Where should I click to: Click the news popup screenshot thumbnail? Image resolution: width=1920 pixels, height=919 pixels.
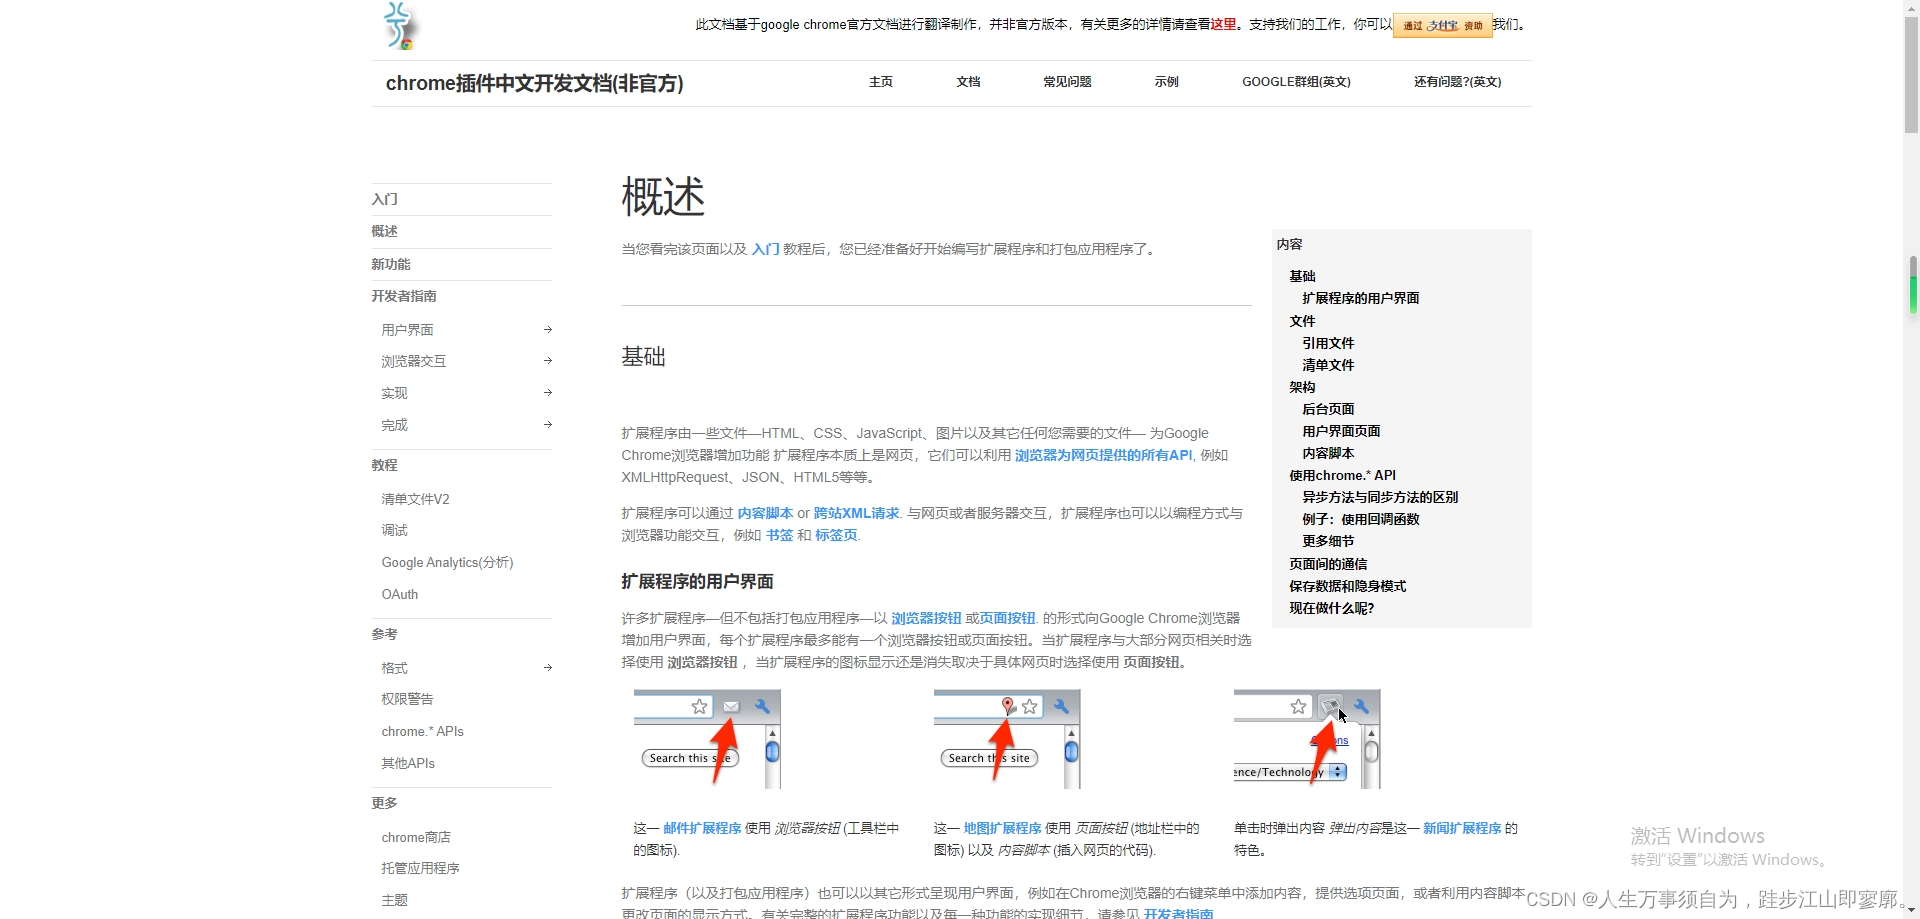point(1306,739)
